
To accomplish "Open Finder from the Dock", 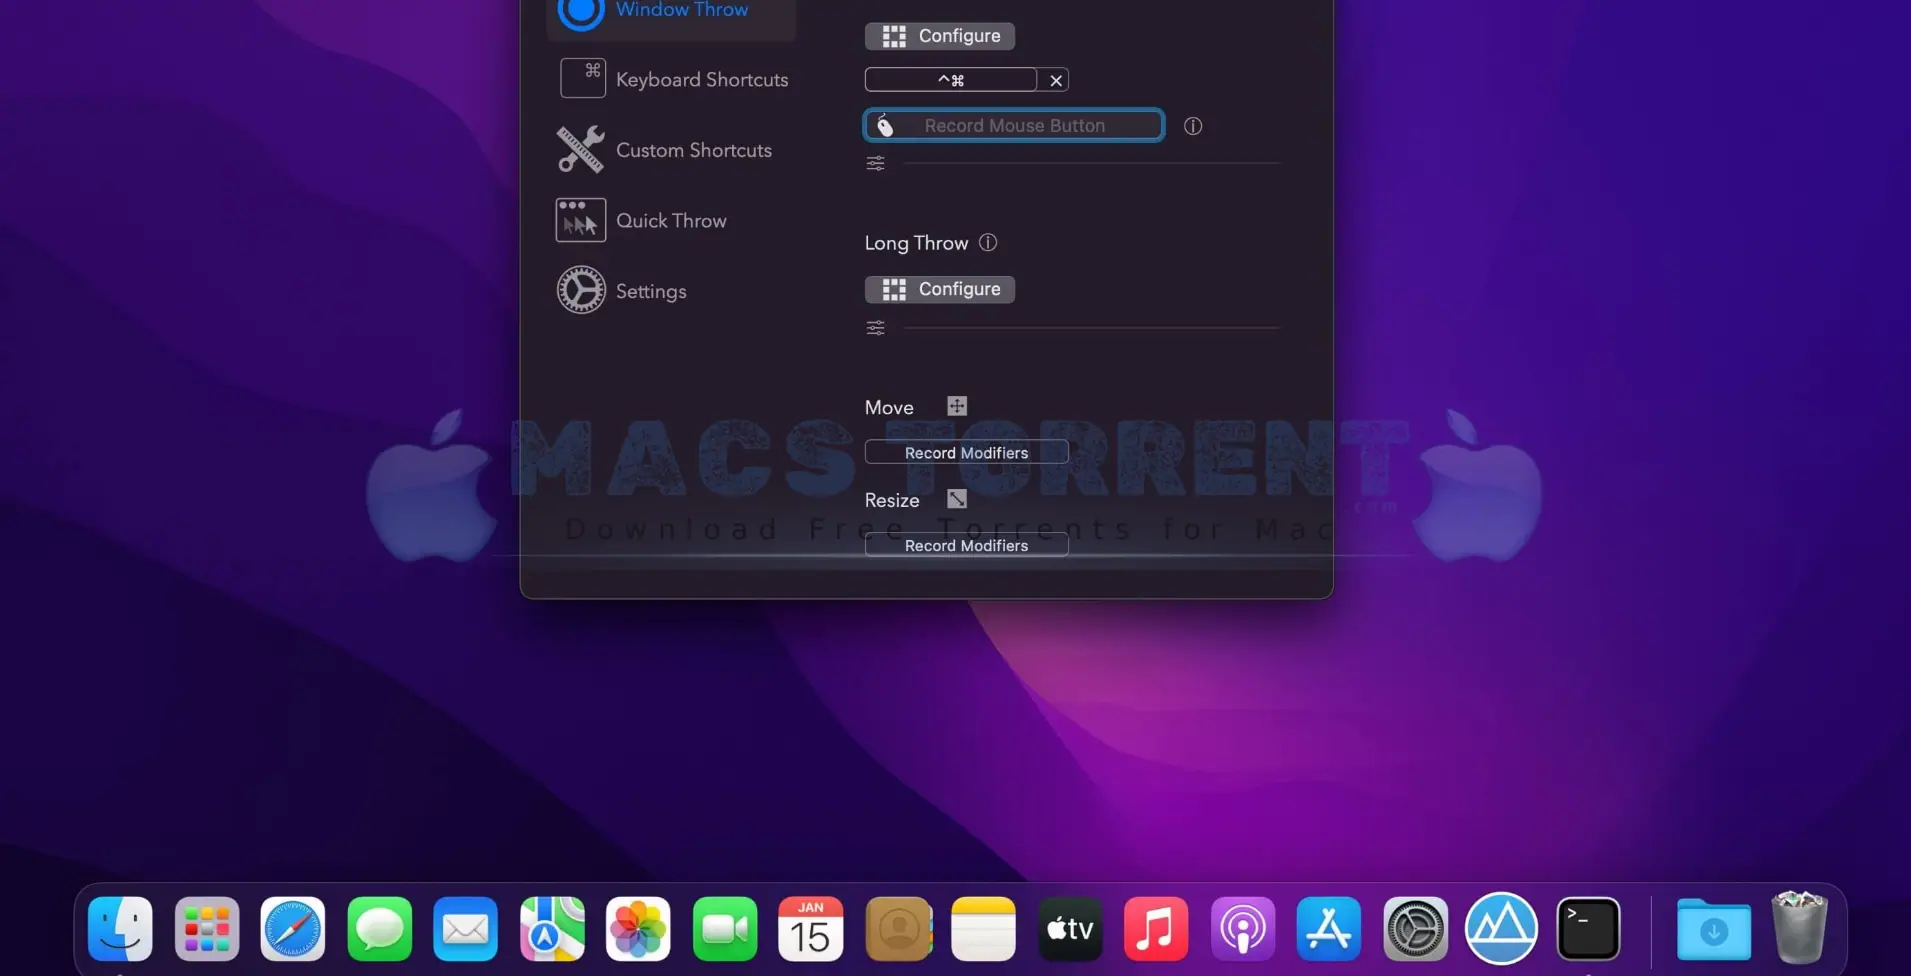I will [120, 929].
